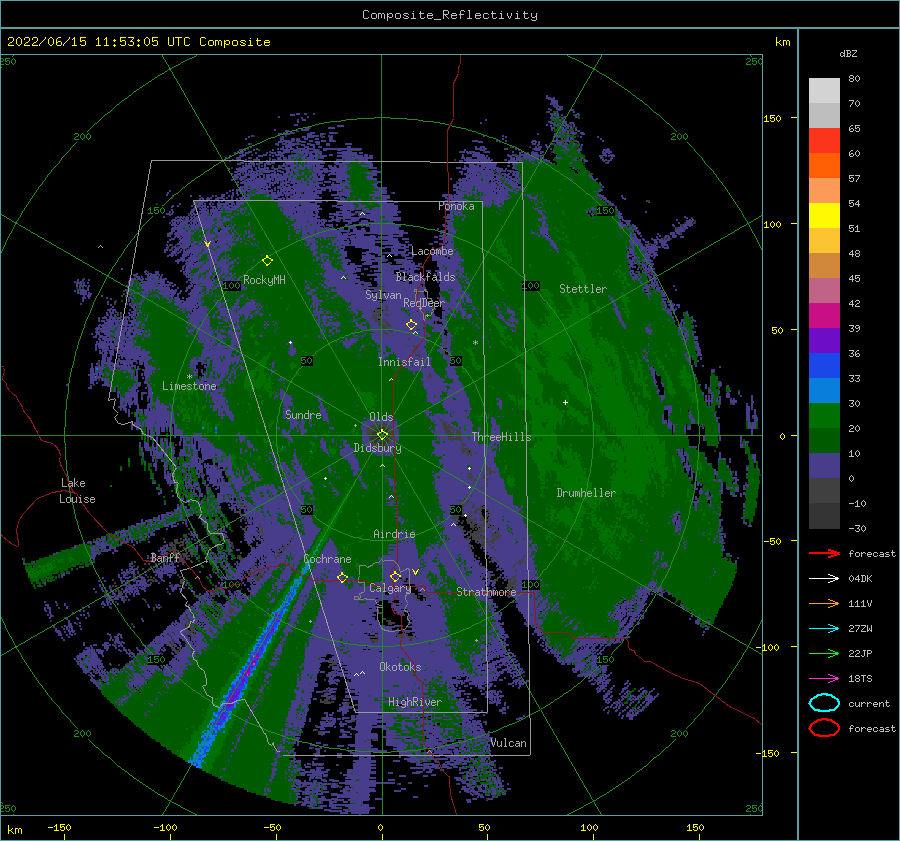The width and height of the screenshot is (900, 841).
Task: Click the Airdrie label
Action: pyautogui.click(x=394, y=534)
